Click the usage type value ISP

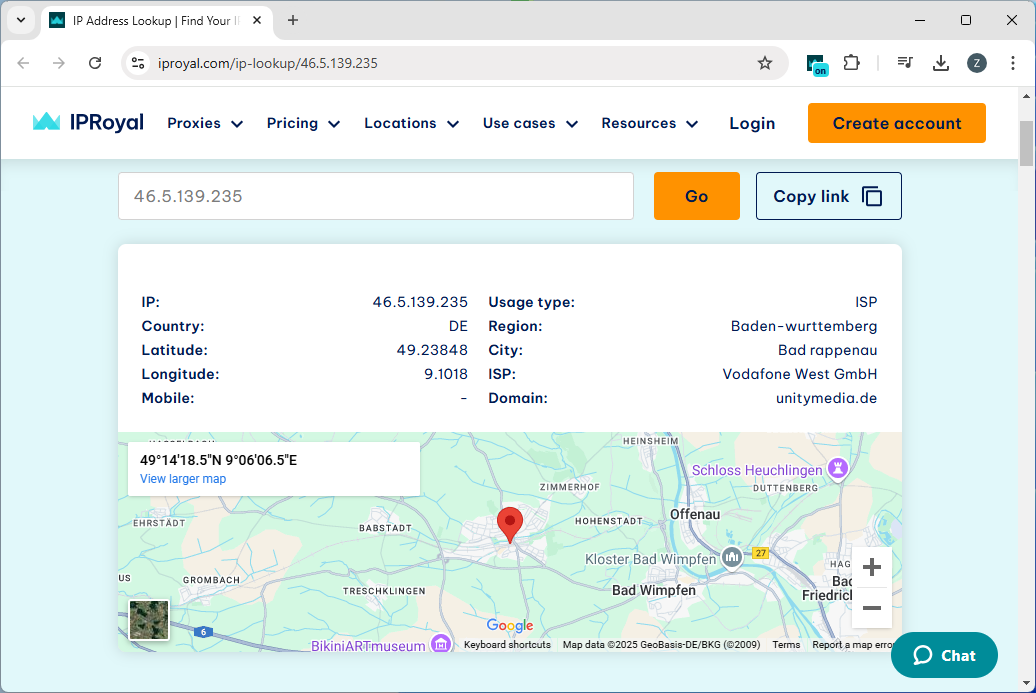point(866,302)
